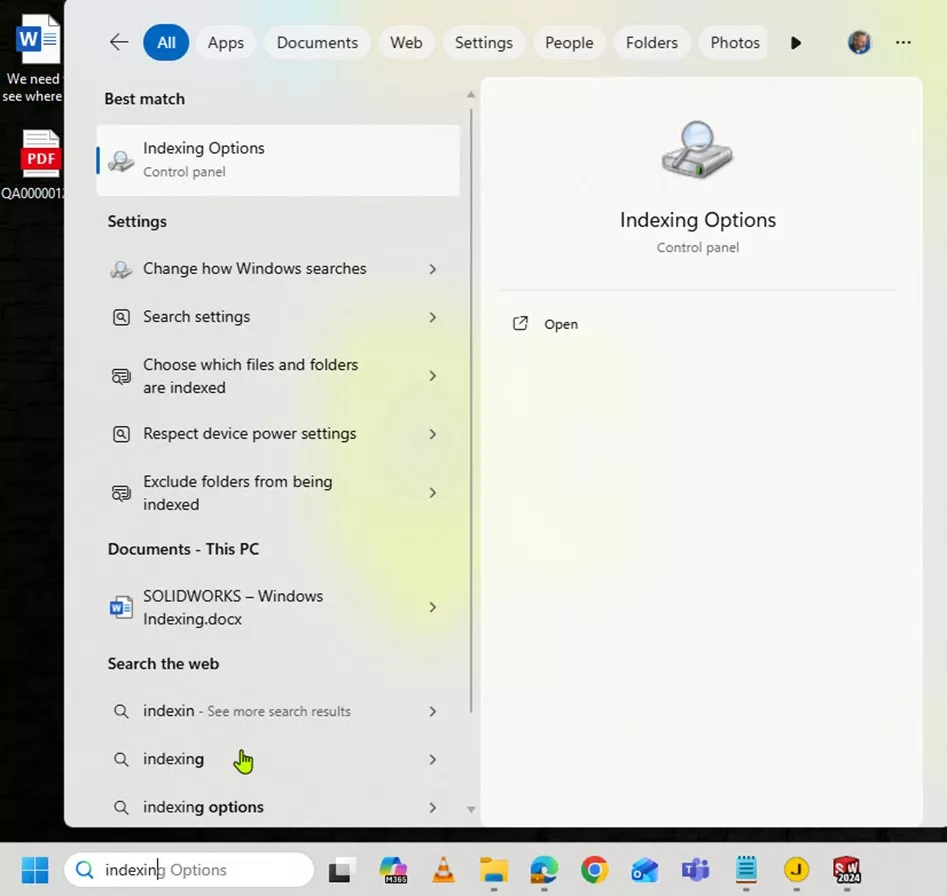The width and height of the screenshot is (947, 896).
Task: Click the Search settings result icon
Action: pyautogui.click(x=121, y=317)
